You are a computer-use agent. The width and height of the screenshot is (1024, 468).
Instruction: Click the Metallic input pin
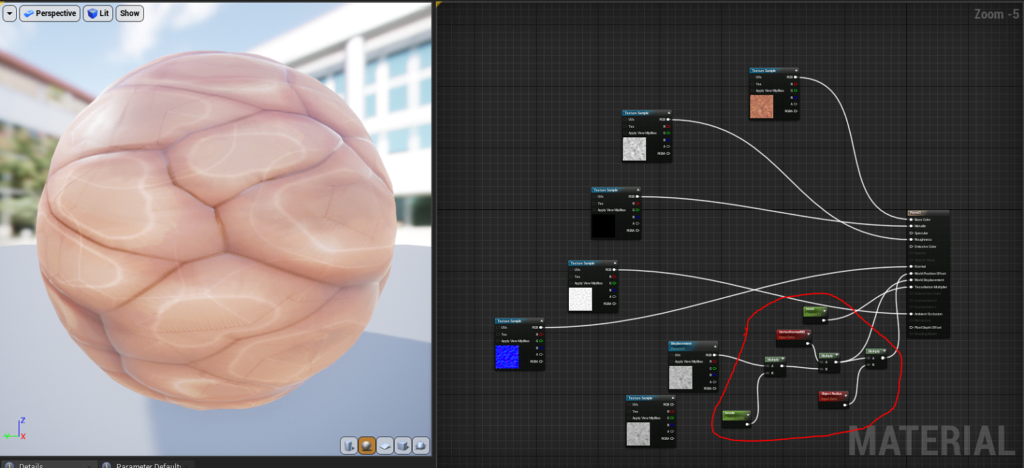pos(912,226)
